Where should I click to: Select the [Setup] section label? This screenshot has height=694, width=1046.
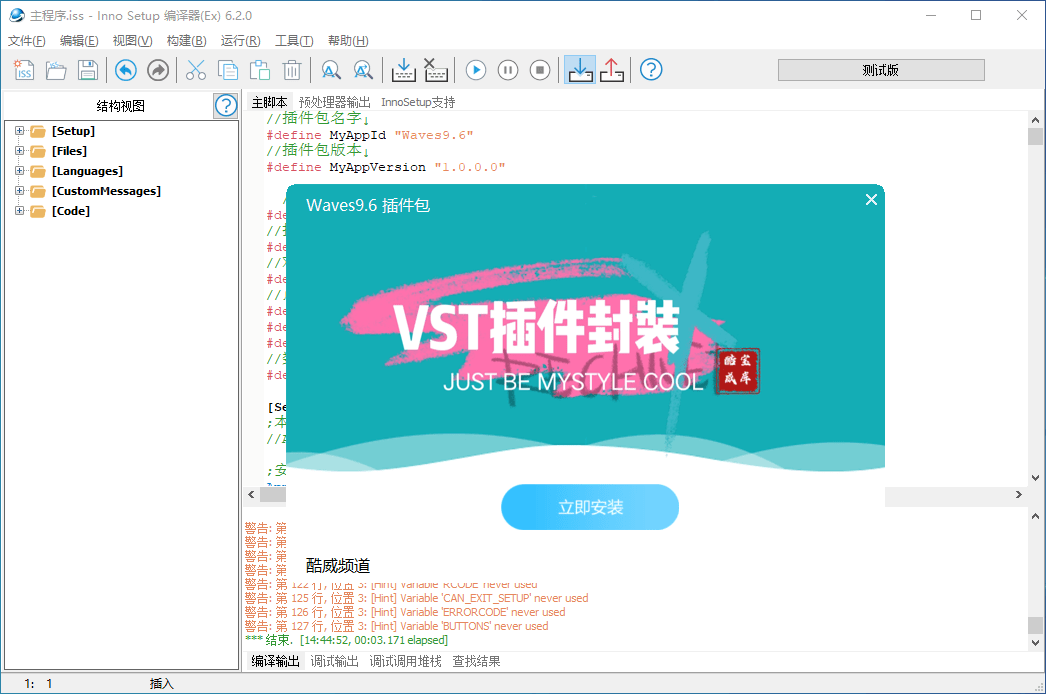click(x=73, y=131)
